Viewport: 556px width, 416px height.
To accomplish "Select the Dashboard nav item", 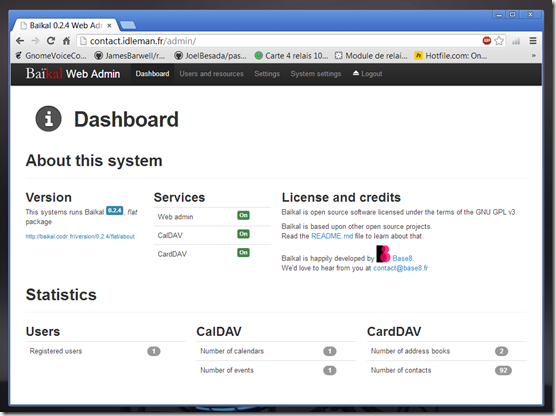I will point(152,74).
